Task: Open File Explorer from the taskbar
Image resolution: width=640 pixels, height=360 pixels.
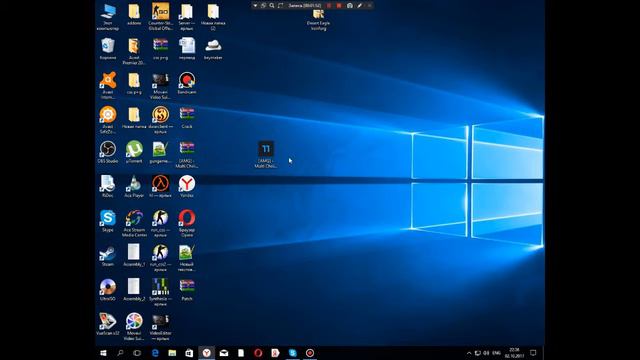Action: [x=172, y=353]
